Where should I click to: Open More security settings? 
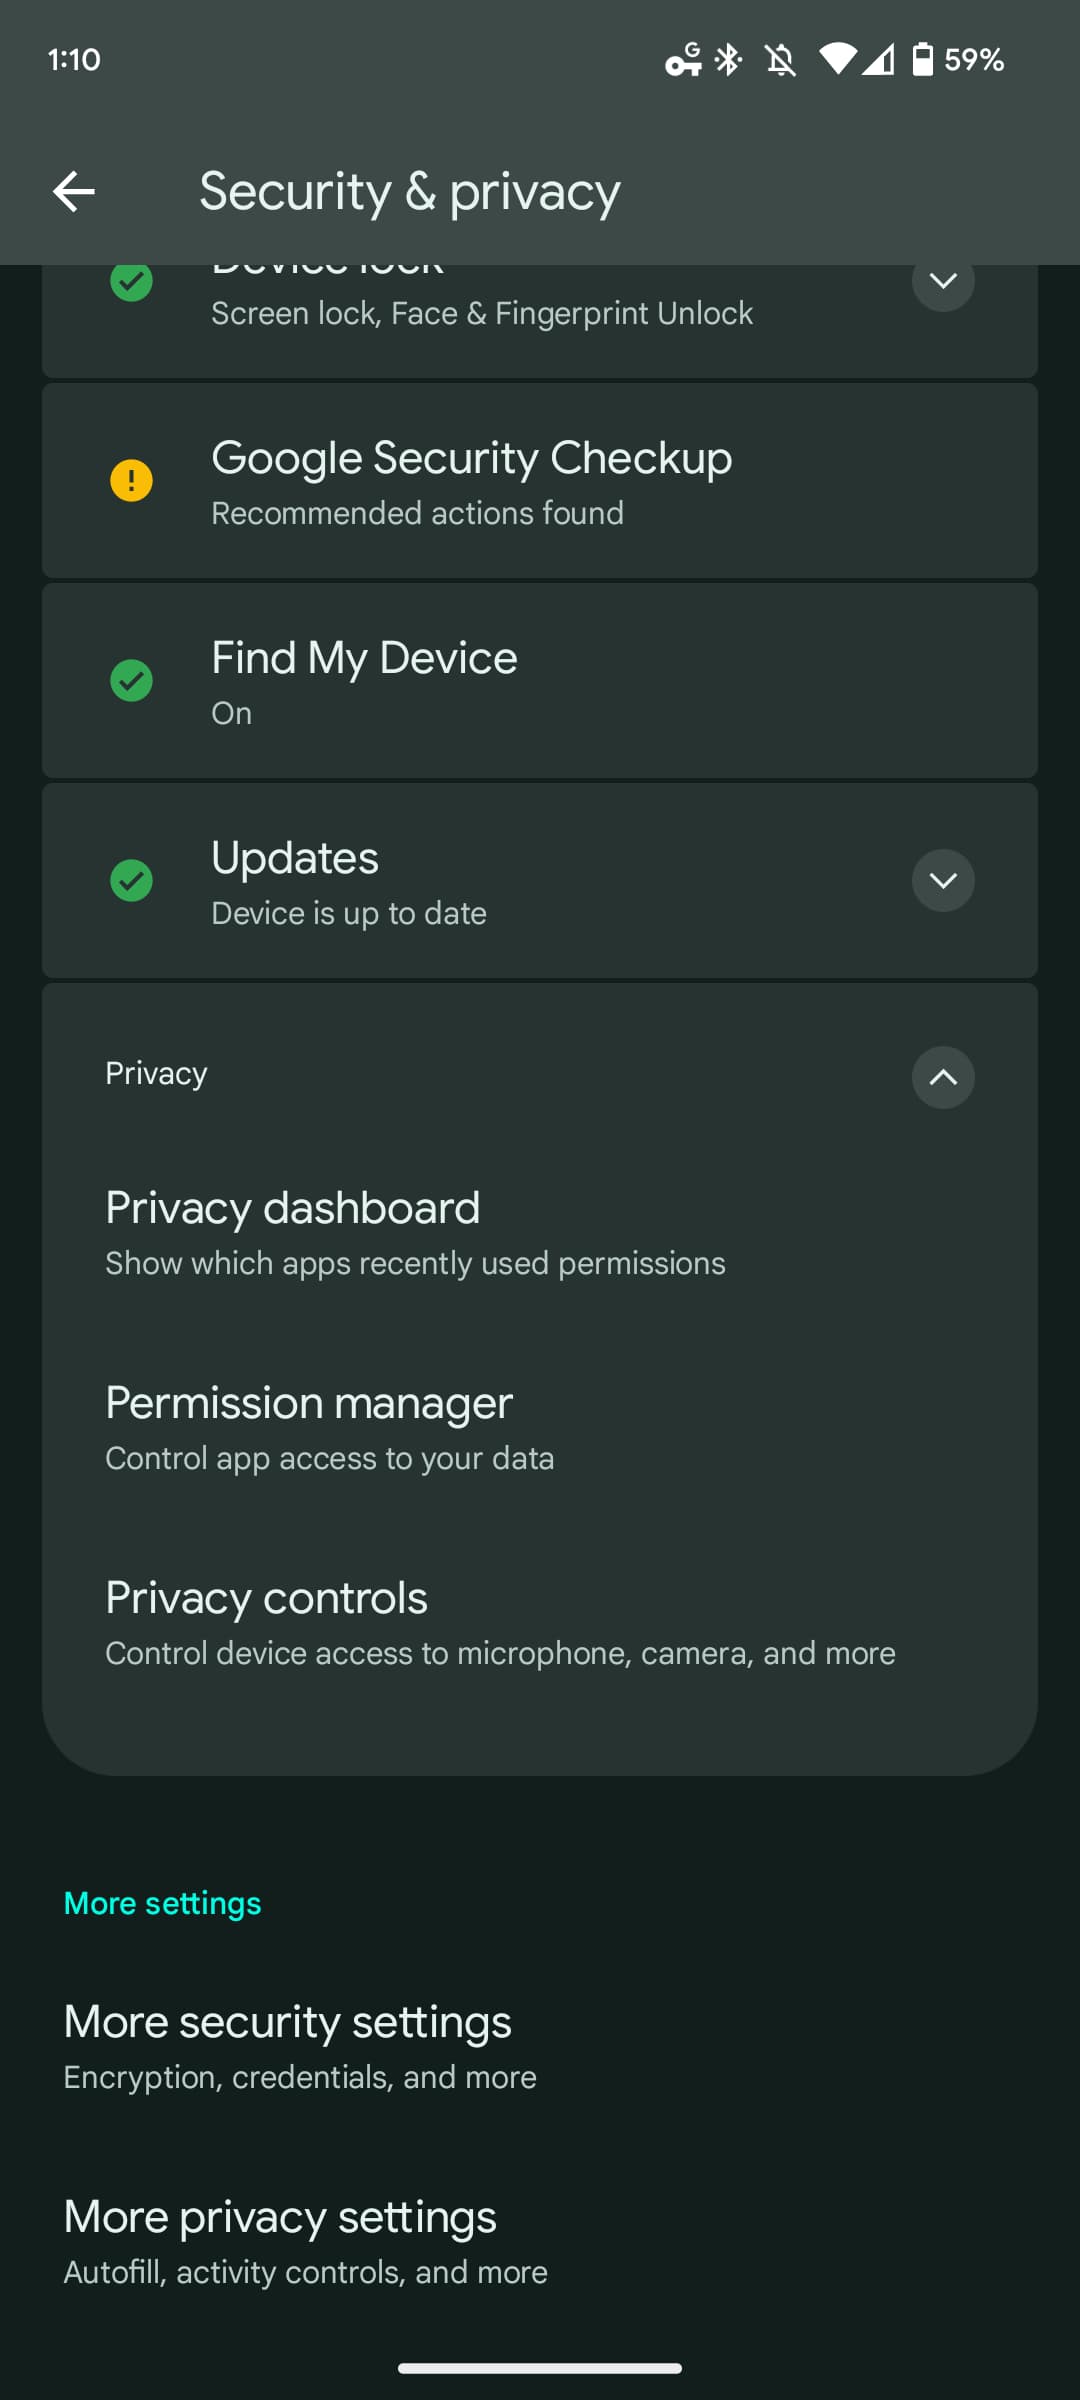pos(300,2047)
